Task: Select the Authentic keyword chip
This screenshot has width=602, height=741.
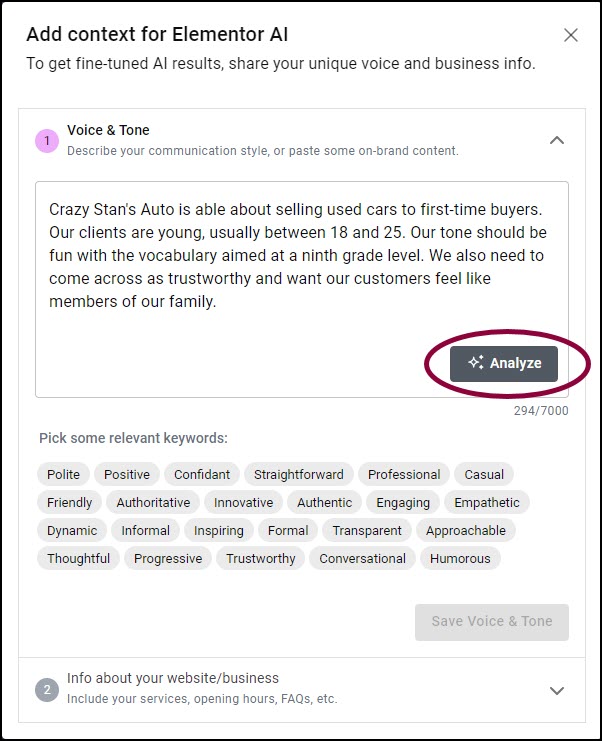Action: point(324,502)
